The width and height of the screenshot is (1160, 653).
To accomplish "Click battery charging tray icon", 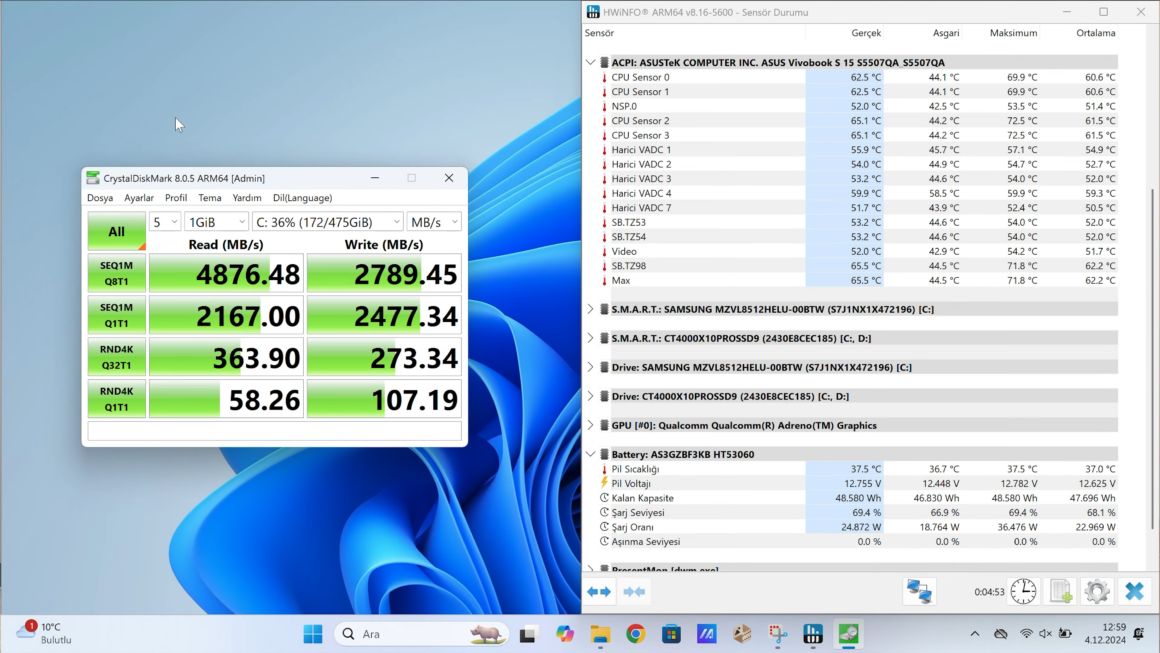I will (1065, 634).
